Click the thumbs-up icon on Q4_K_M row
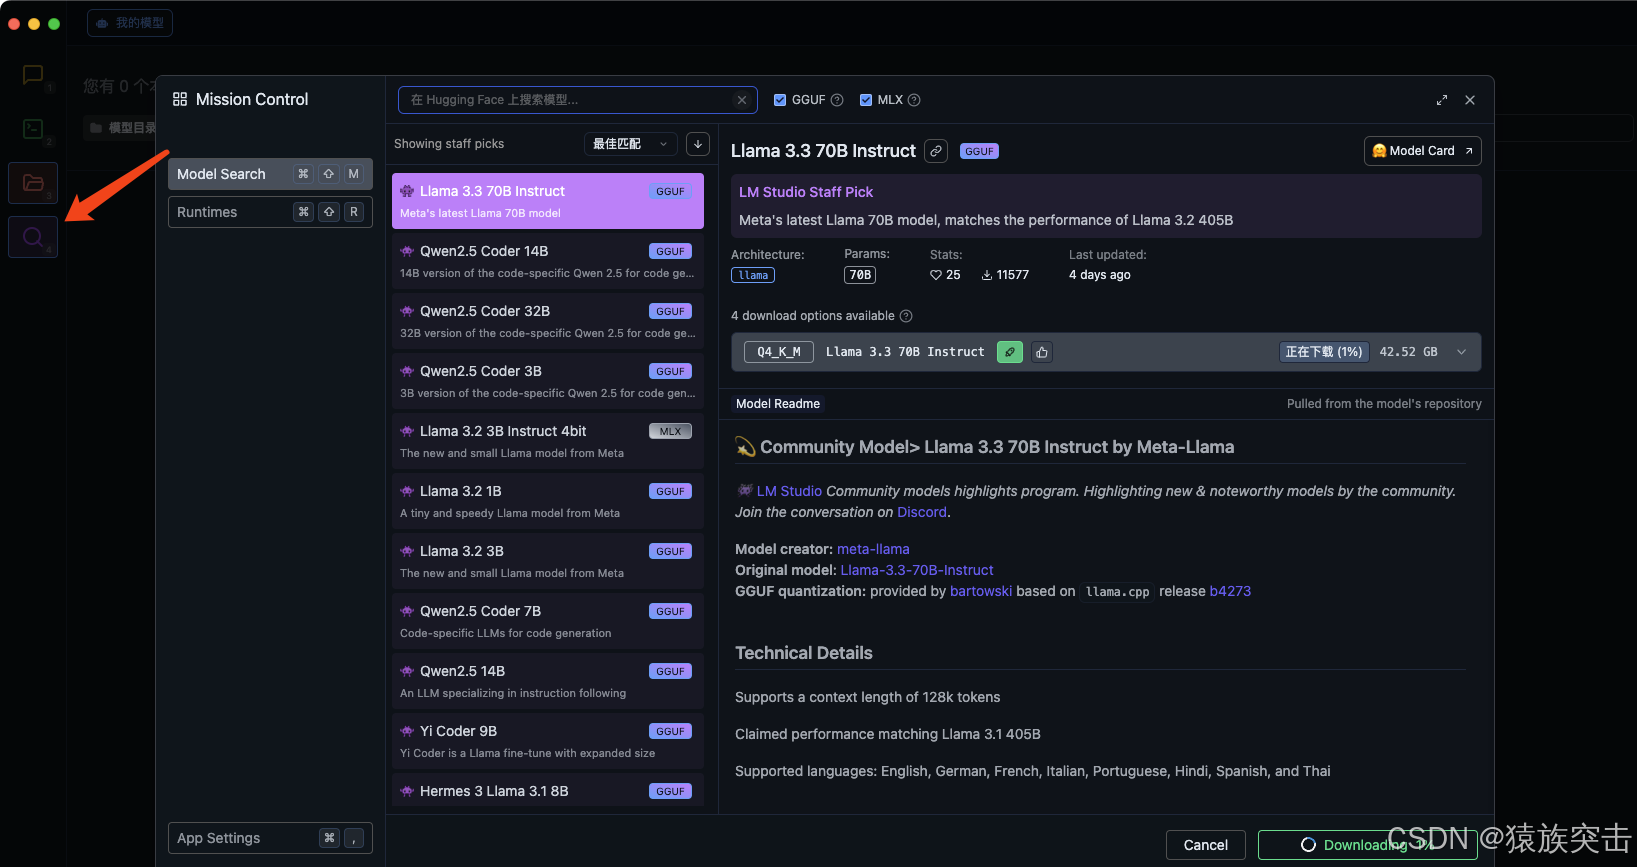Image resolution: width=1637 pixels, height=867 pixels. click(x=1042, y=352)
